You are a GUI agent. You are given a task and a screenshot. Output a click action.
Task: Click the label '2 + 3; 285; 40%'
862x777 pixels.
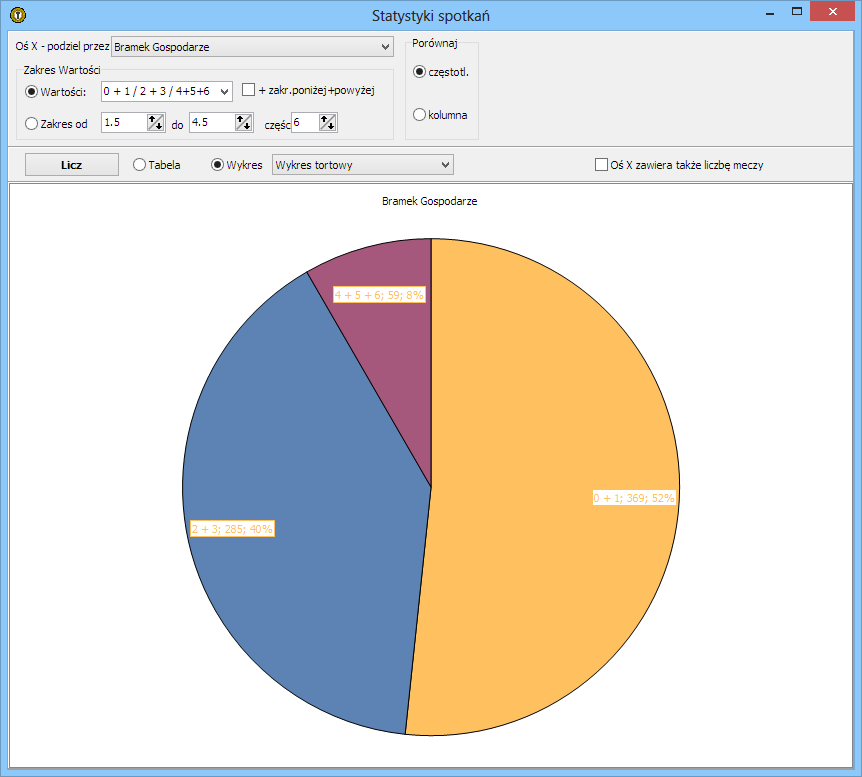[x=232, y=529]
